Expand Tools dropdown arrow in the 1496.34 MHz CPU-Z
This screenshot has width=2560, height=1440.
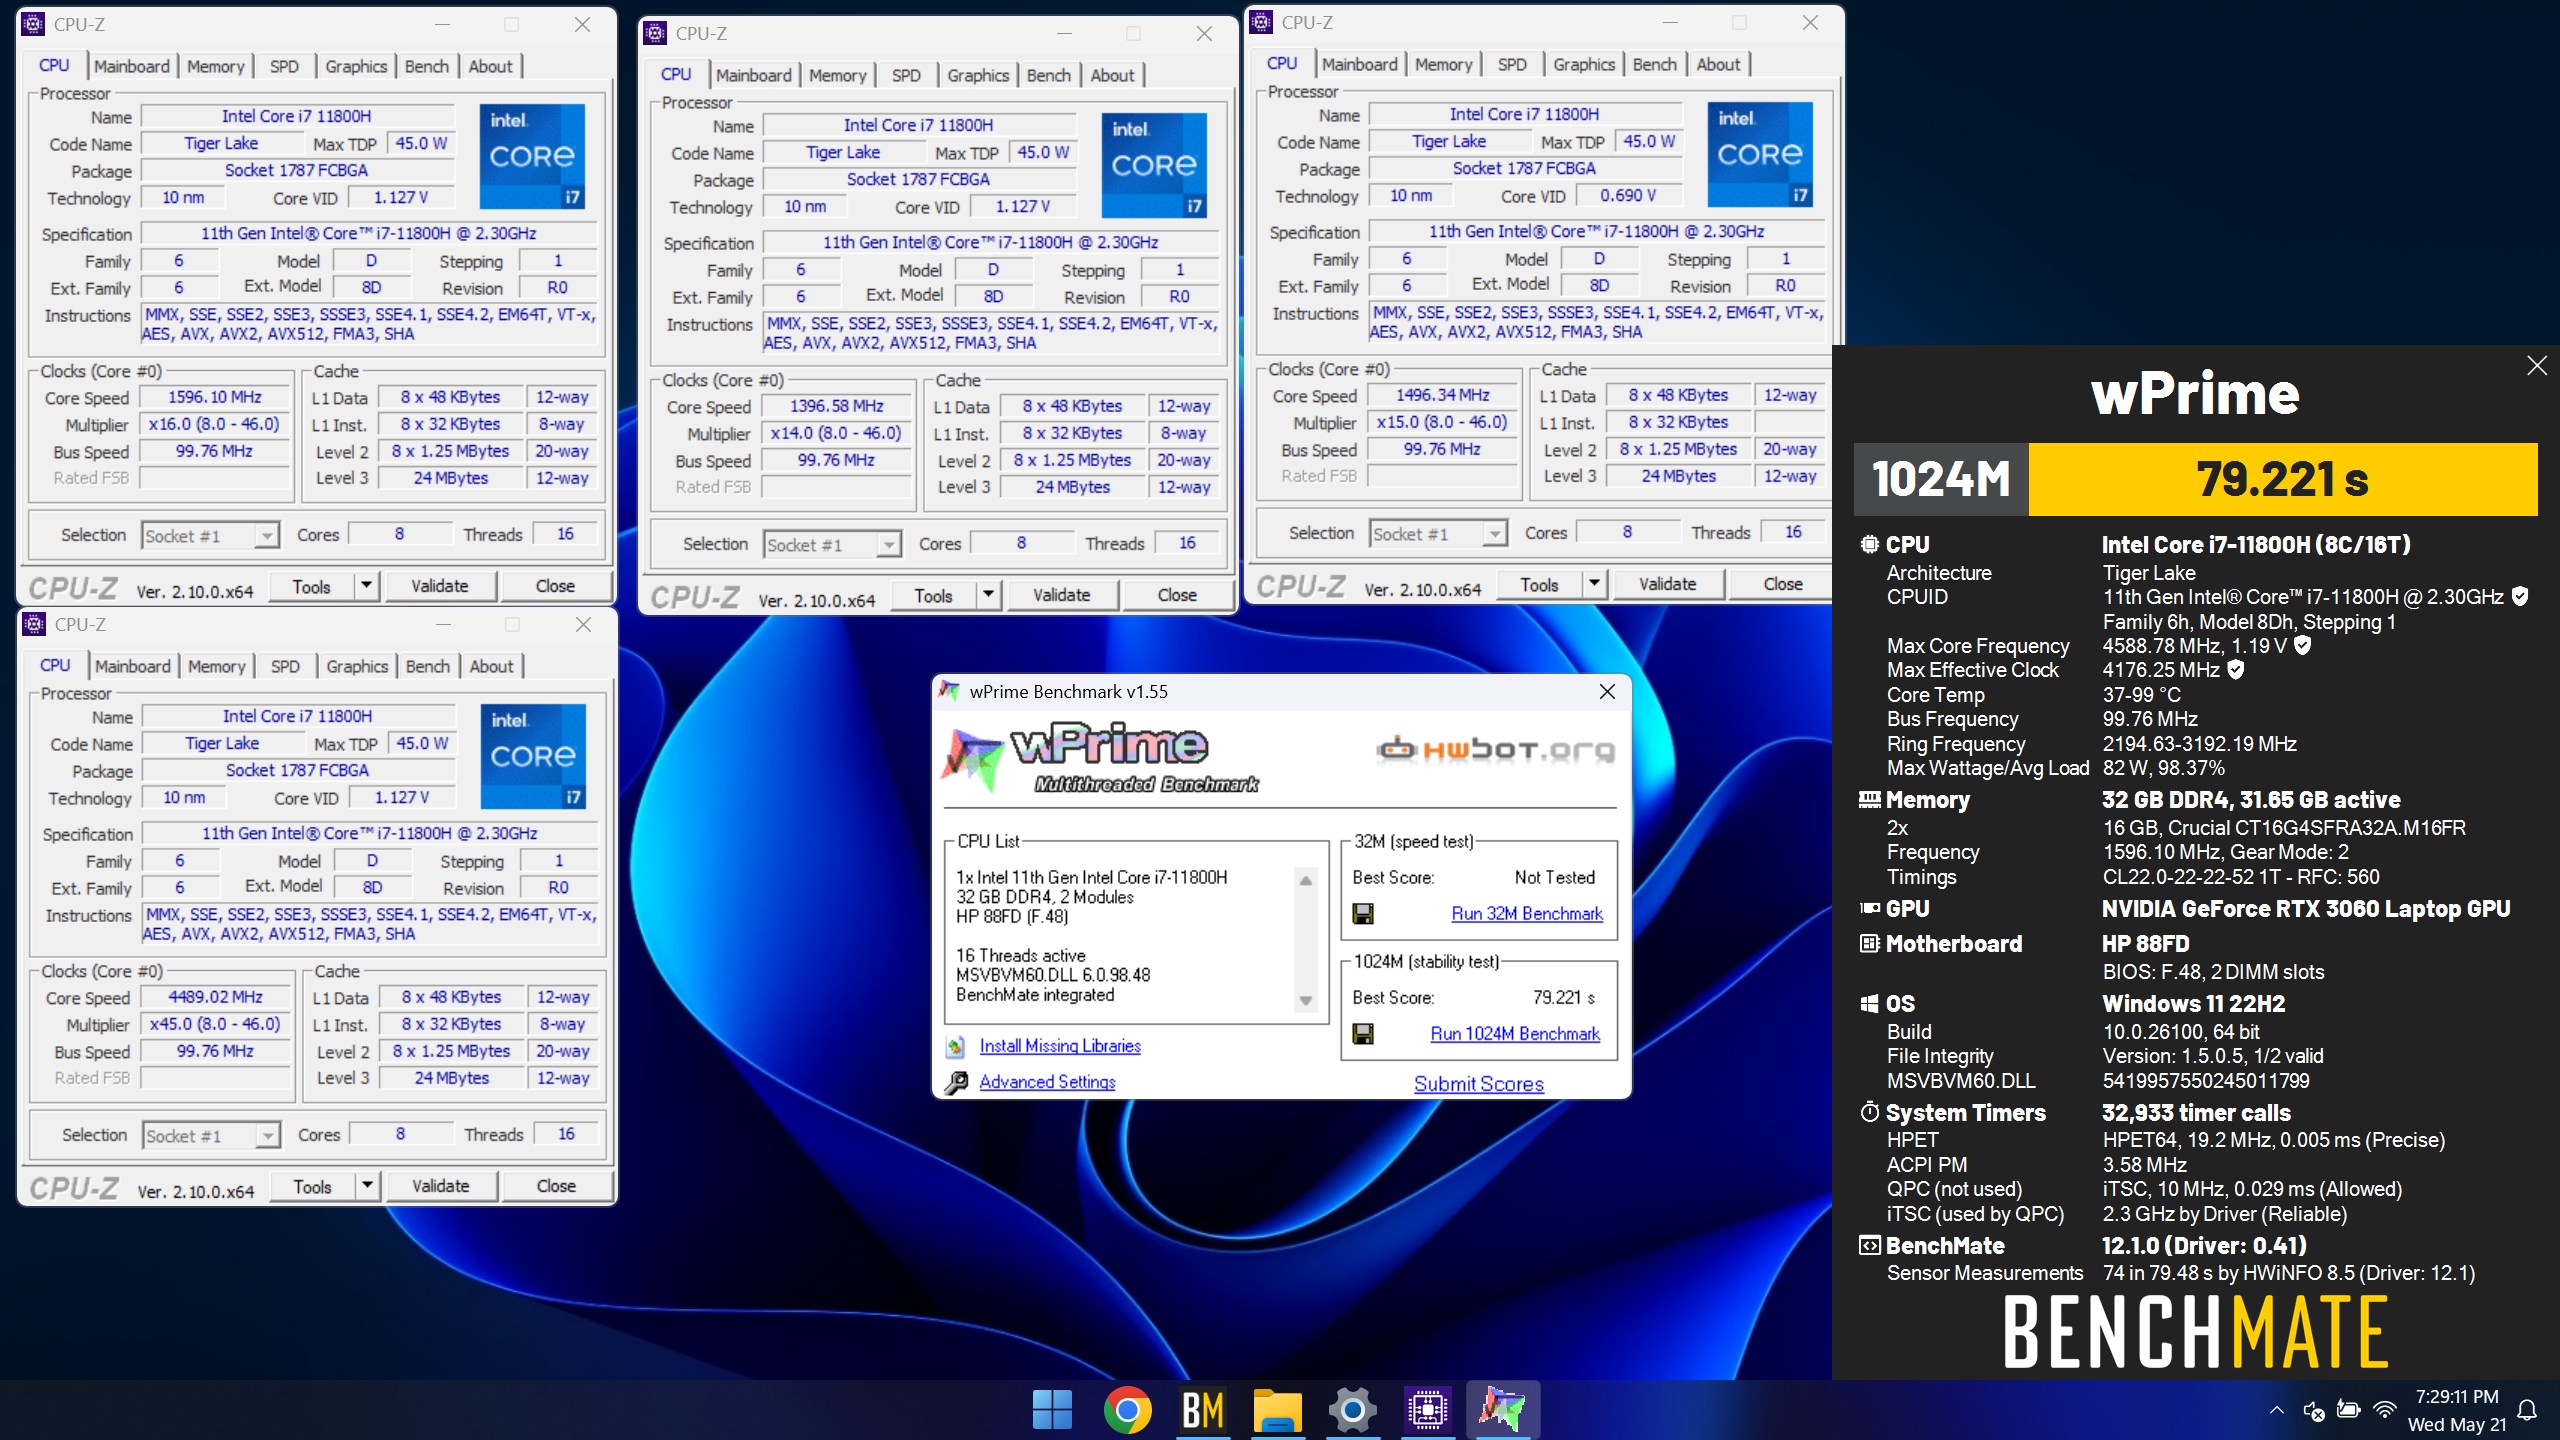coord(1595,584)
